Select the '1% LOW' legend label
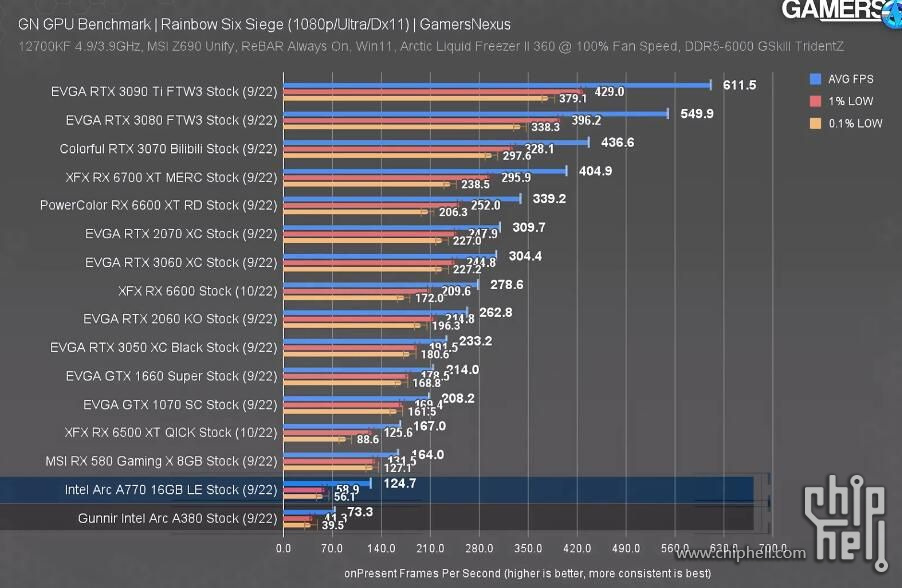This screenshot has height=588, width=902. pyautogui.click(x=851, y=101)
